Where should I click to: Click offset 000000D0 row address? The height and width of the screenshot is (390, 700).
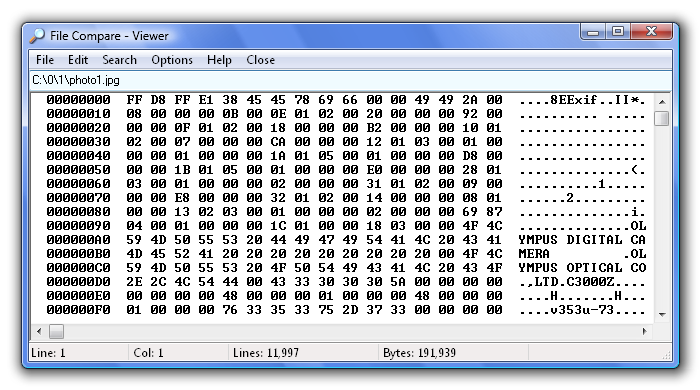pos(79,282)
